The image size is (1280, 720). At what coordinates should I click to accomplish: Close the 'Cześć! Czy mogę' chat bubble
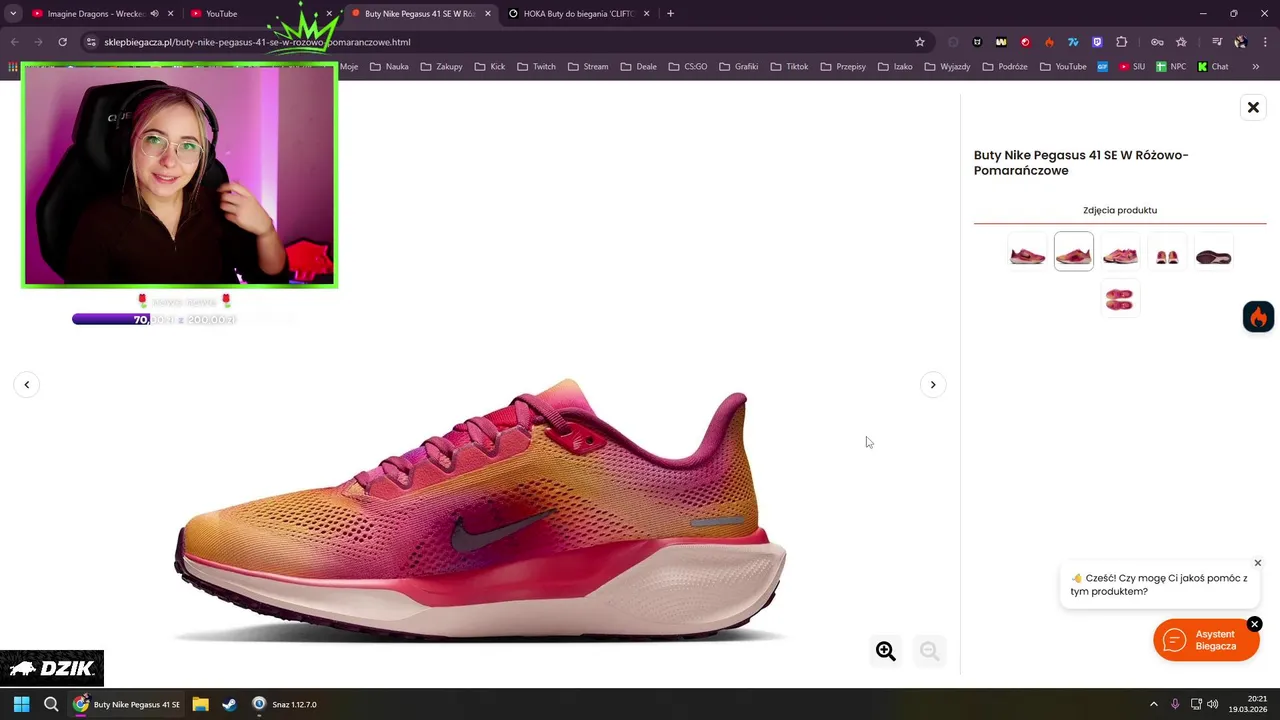(1258, 563)
